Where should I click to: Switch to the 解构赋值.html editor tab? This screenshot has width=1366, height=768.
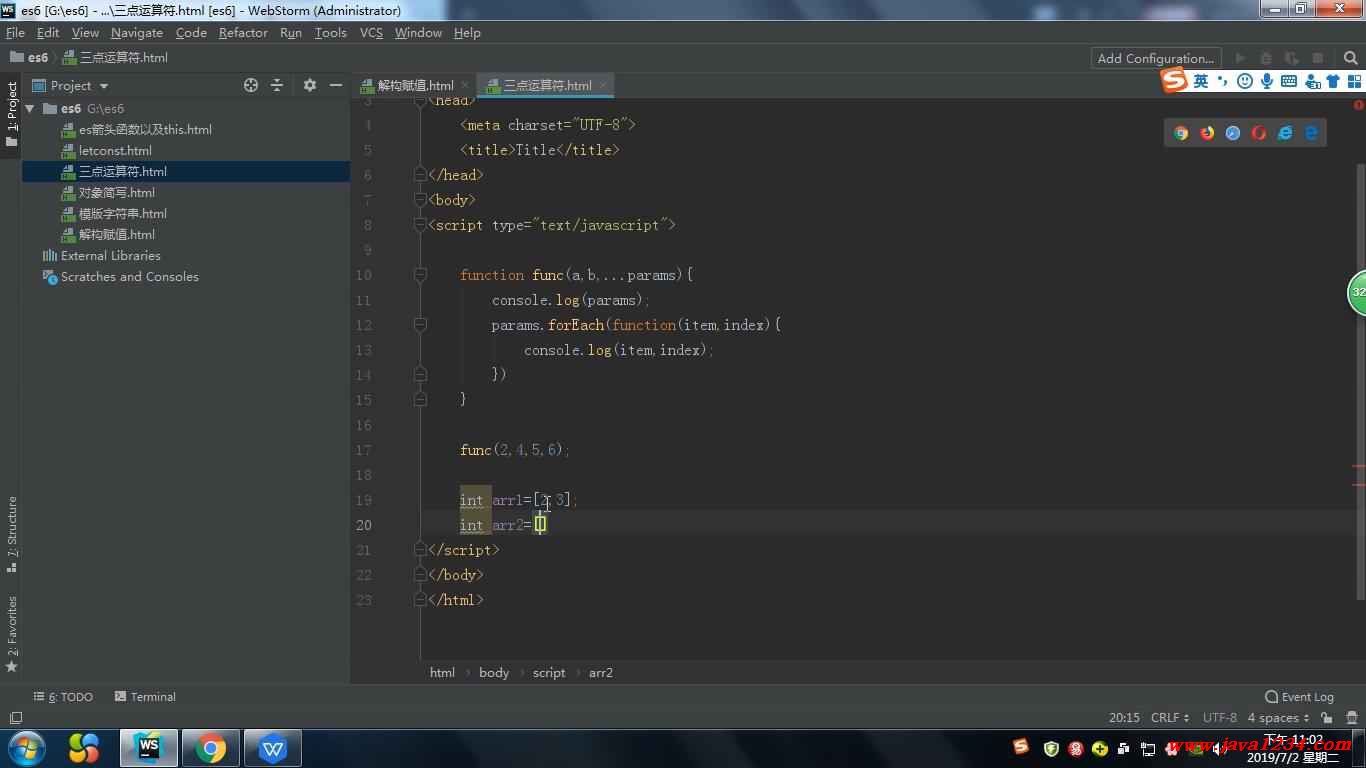415,85
